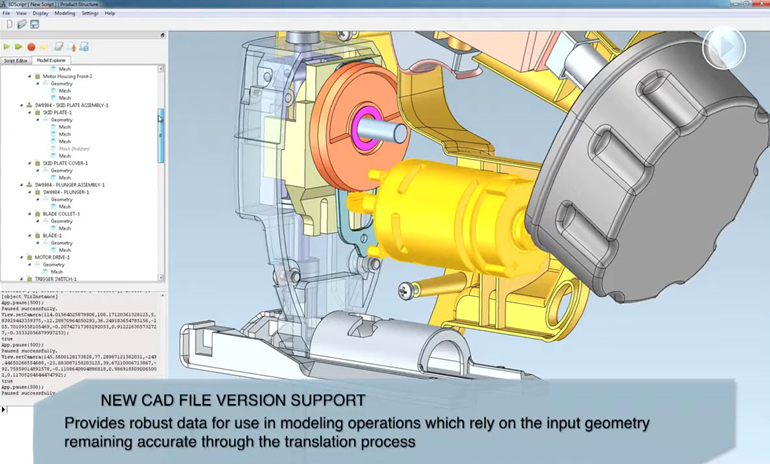Open the Modeling menu
Viewport: 770px width, 464px height.
click(65, 13)
